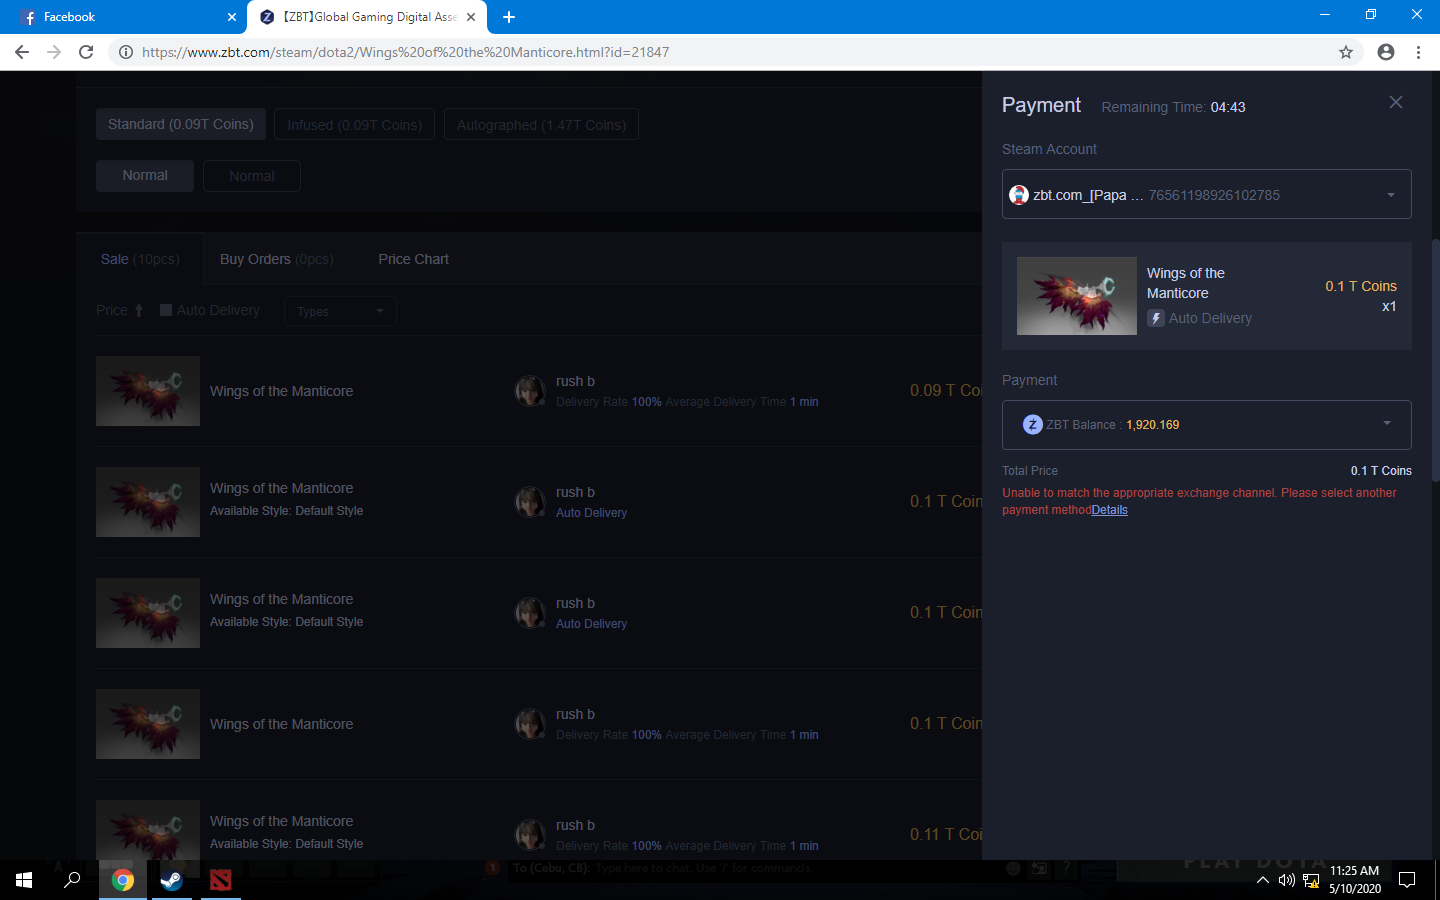1440x900 pixels.
Task: Close the ZBT Global Gaming tab
Action: [x=471, y=17]
